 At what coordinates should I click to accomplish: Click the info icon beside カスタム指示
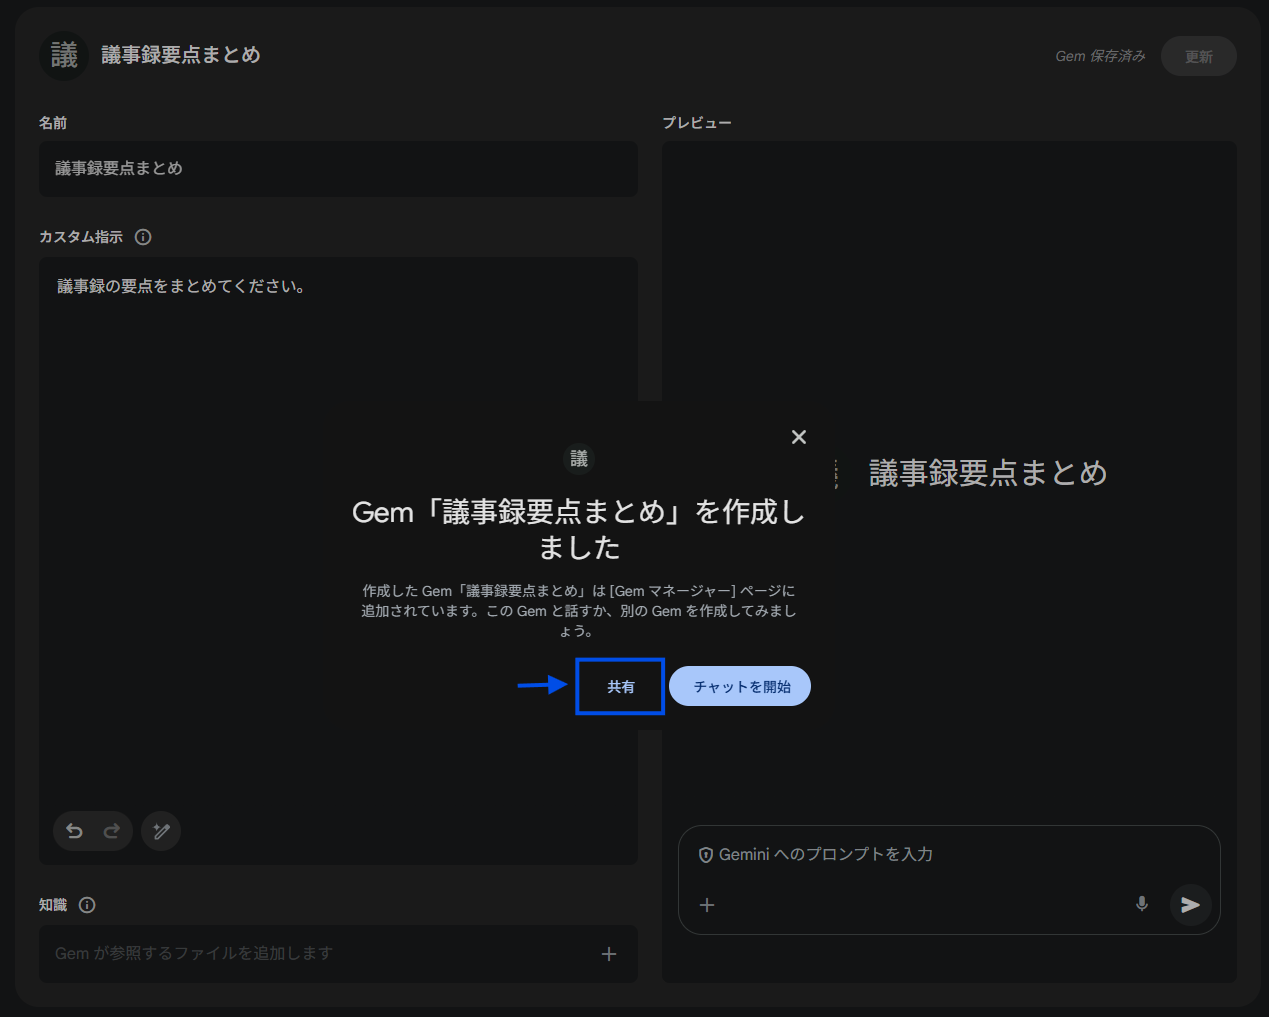pos(143,237)
